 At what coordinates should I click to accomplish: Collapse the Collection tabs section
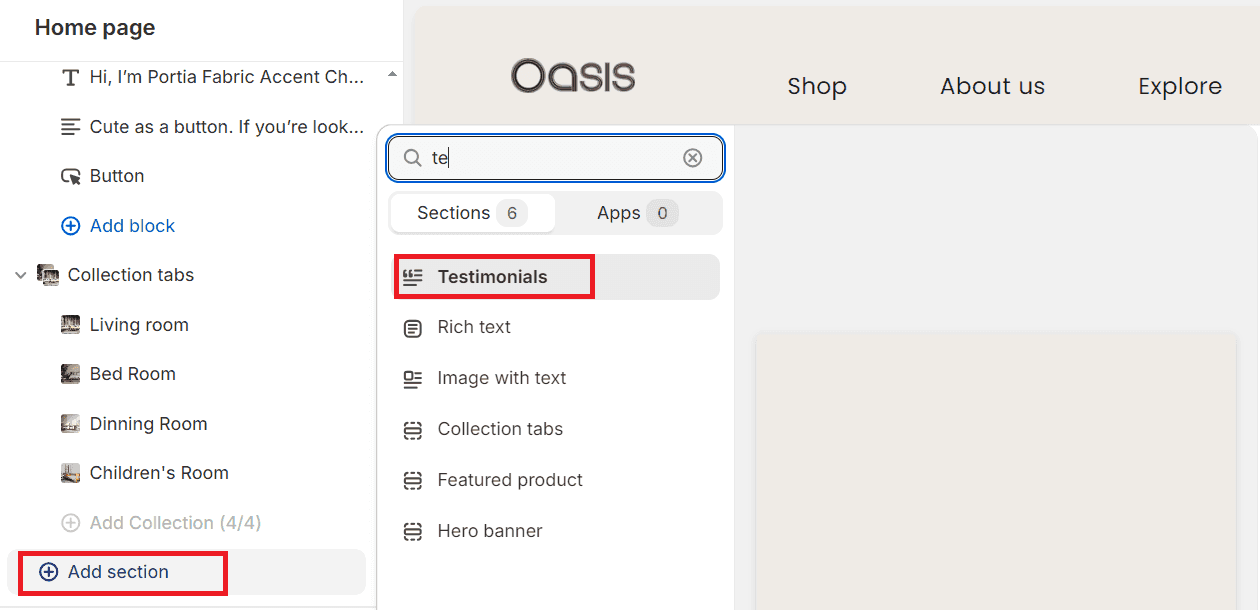point(21,275)
